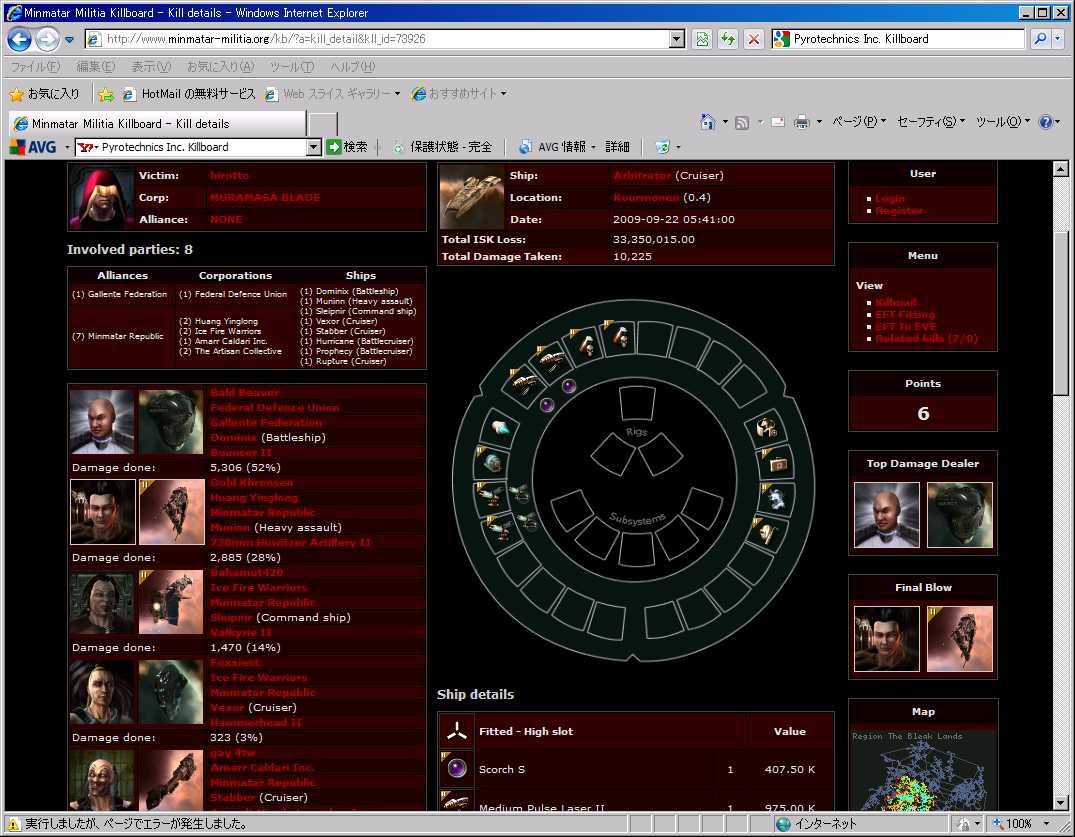Click the AVG 詳細 toolbar button
Viewport: 1075px width, 837px height.
tap(617, 147)
